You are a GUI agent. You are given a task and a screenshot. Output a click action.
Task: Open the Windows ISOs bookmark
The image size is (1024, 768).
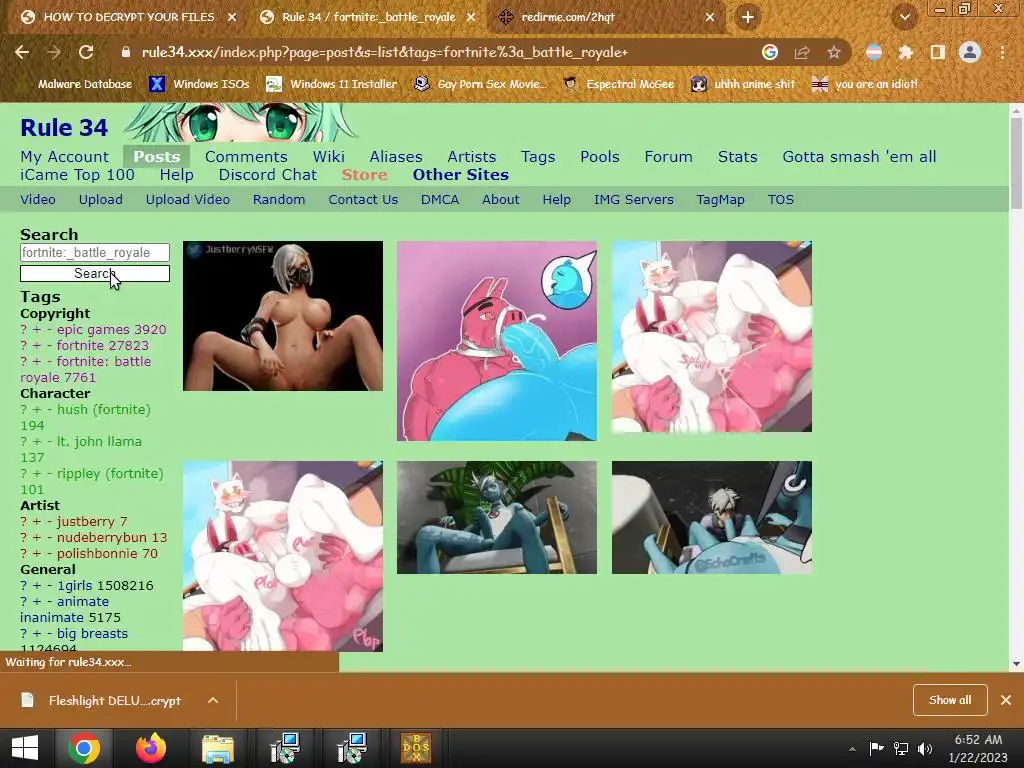pyautogui.click(x=199, y=84)
